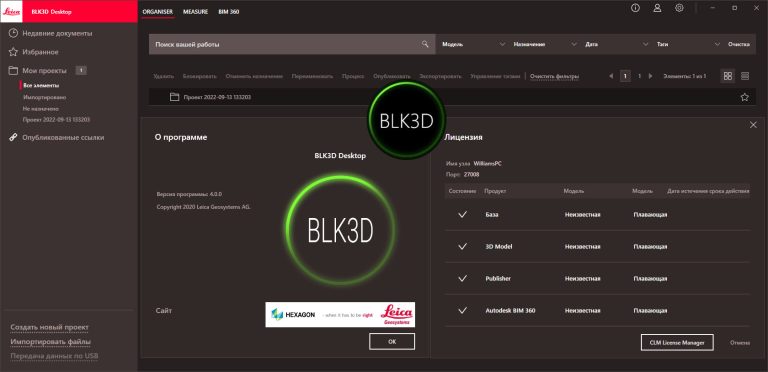
Task: Select Импортировано in the sidebar
Action: pyautogui.click(x=44, y=97)
